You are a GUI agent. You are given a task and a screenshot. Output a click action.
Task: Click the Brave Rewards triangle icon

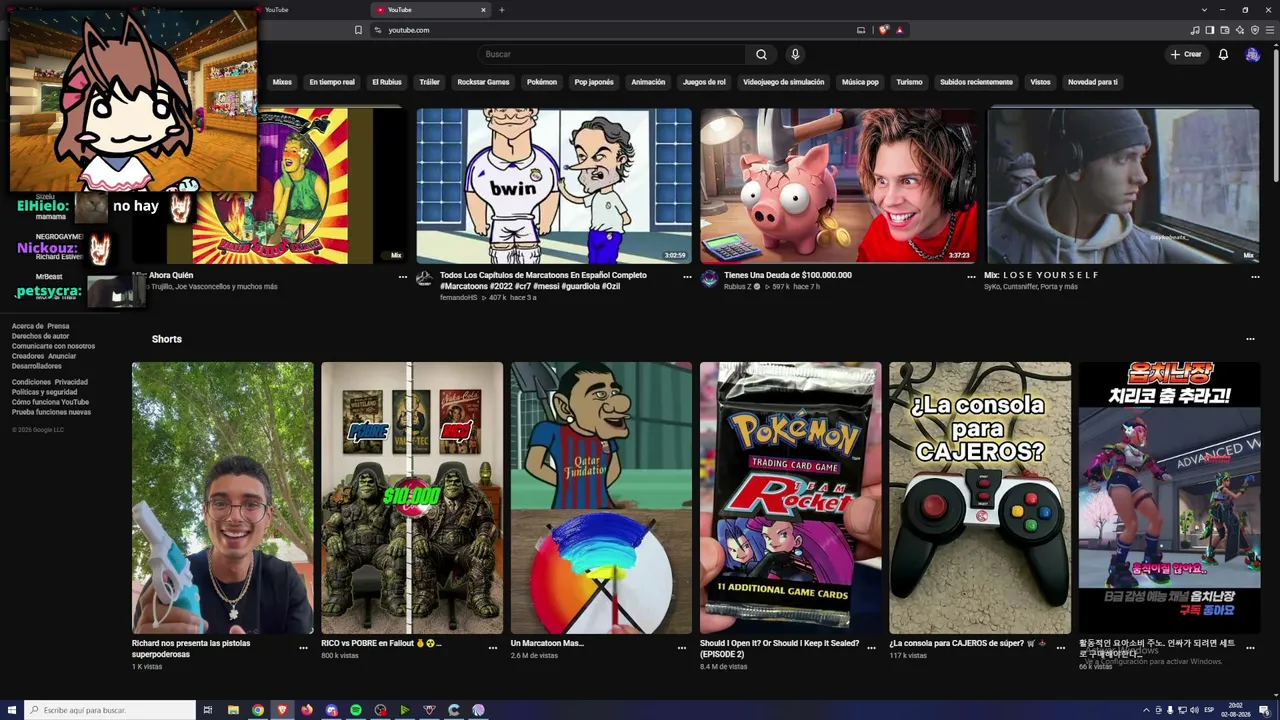click(900, 30)
